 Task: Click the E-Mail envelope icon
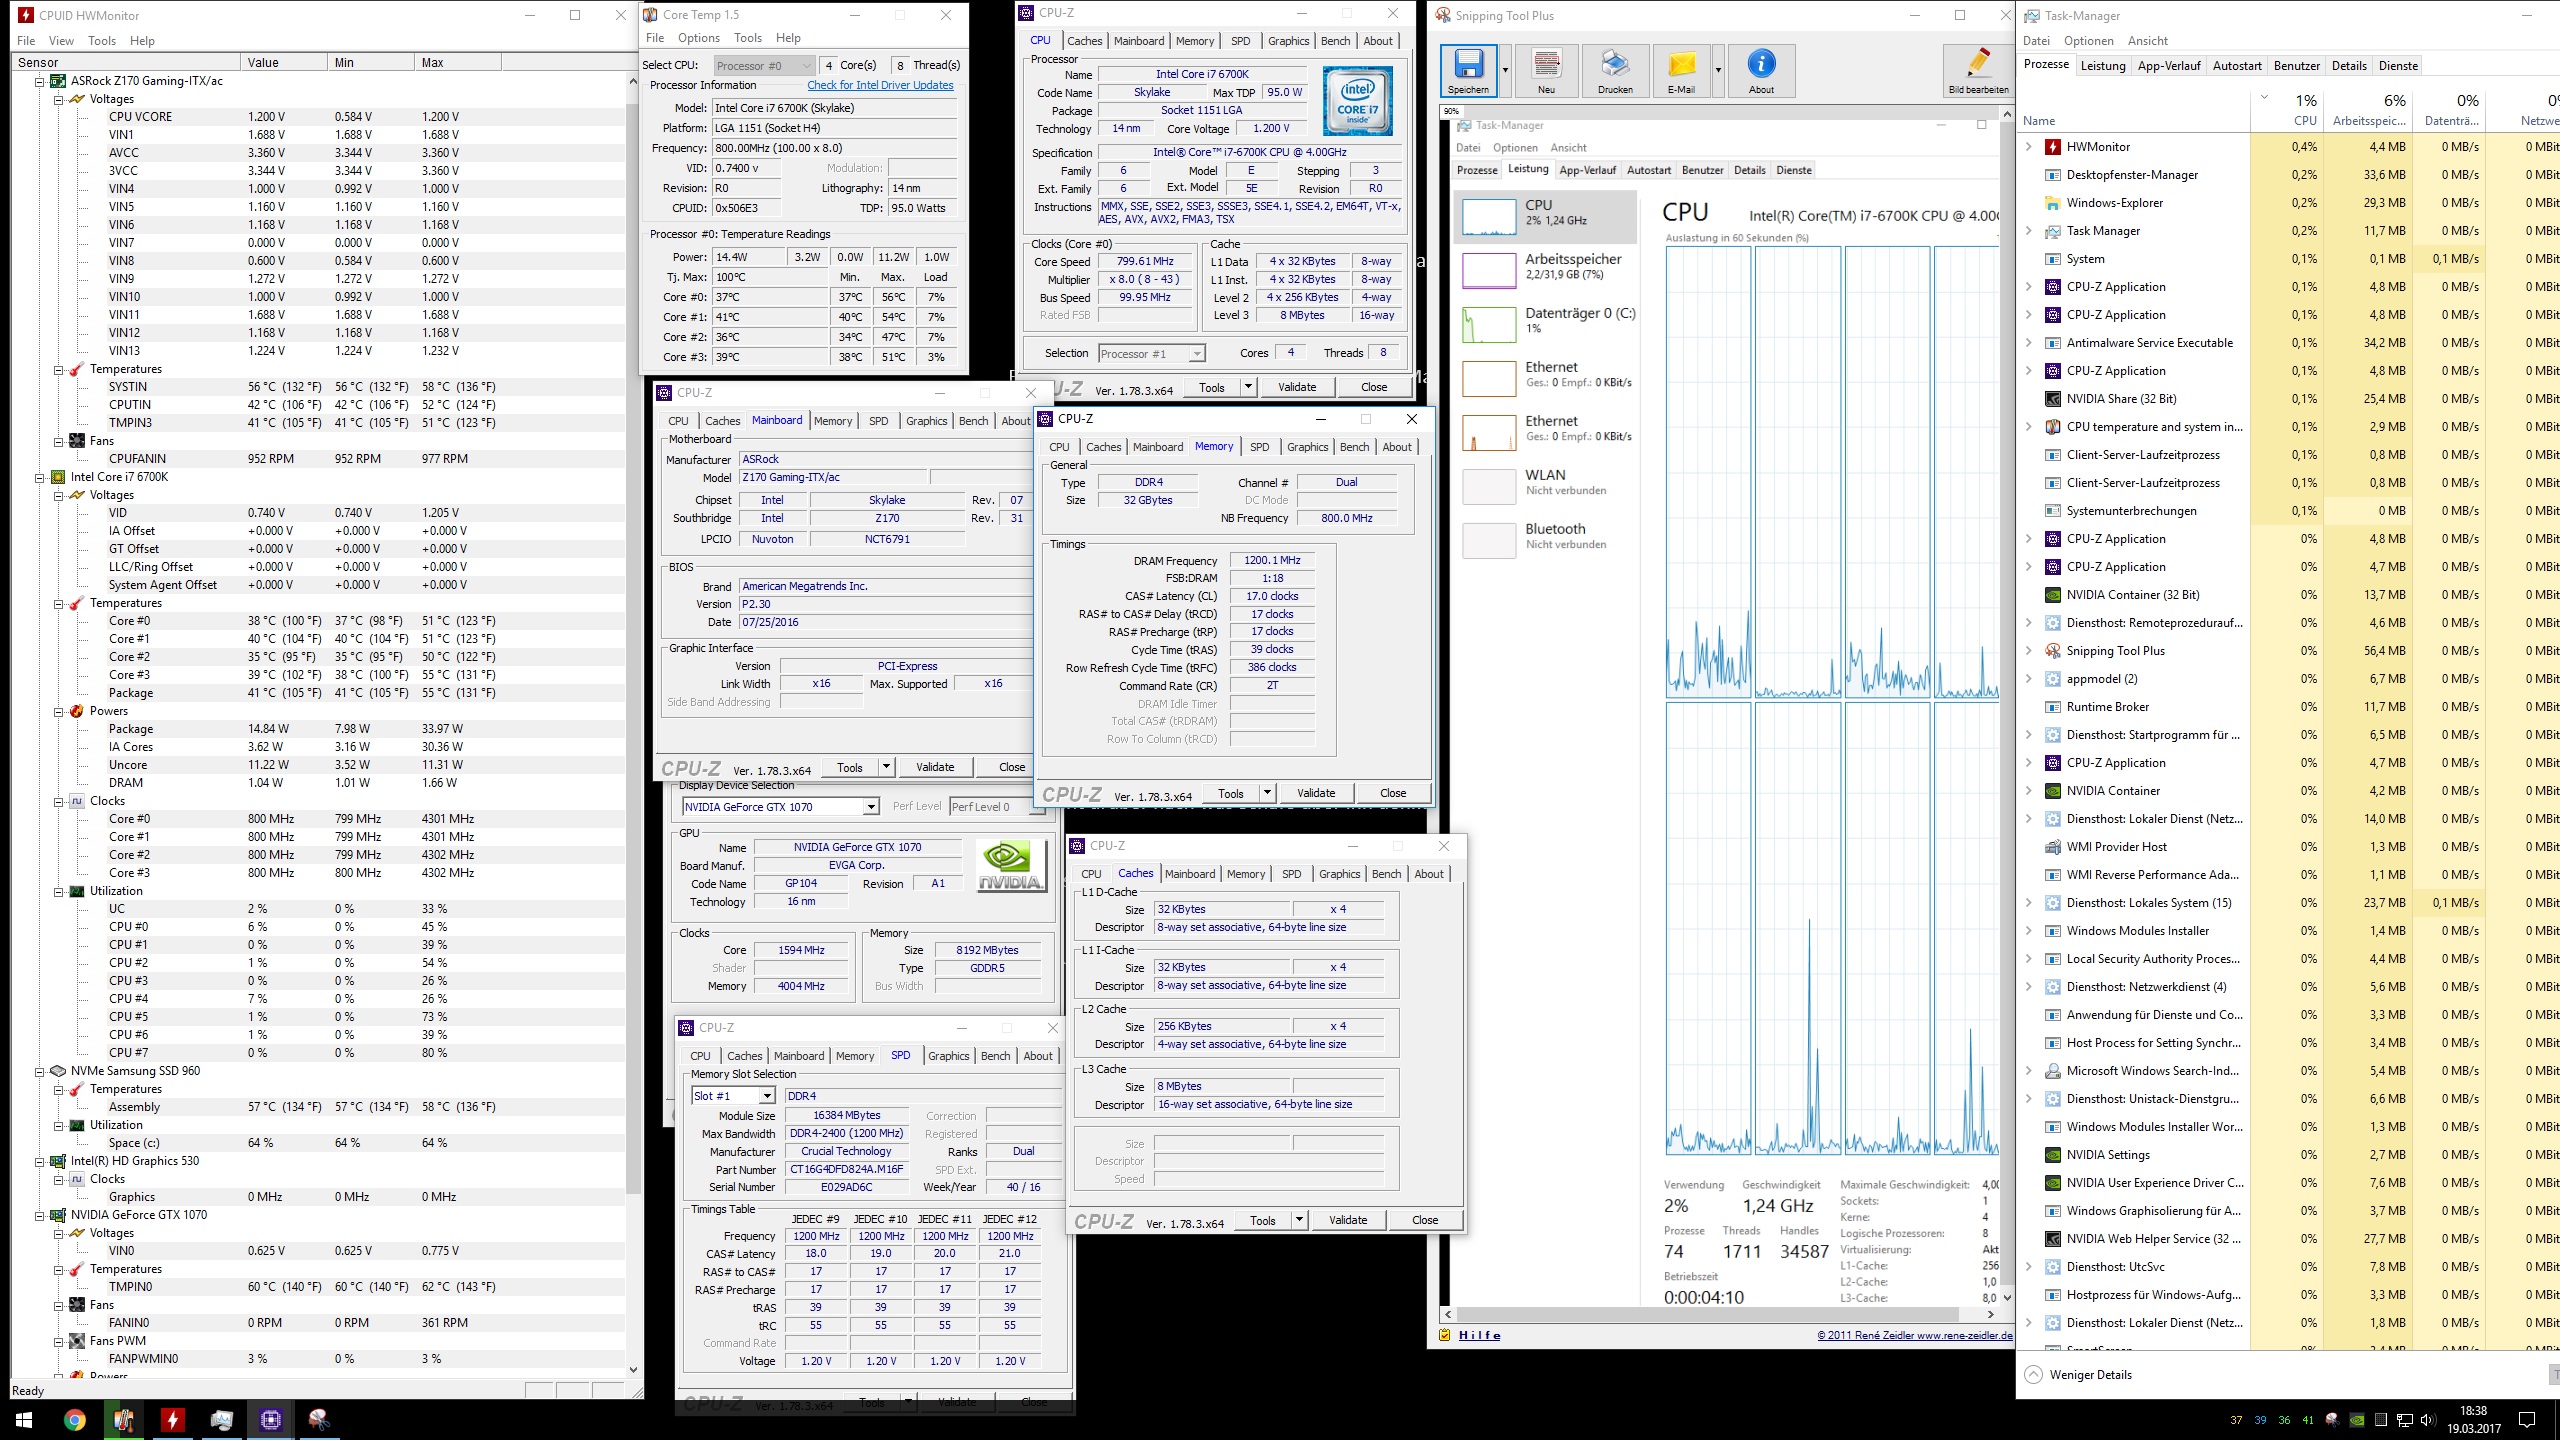(1681, 70)
